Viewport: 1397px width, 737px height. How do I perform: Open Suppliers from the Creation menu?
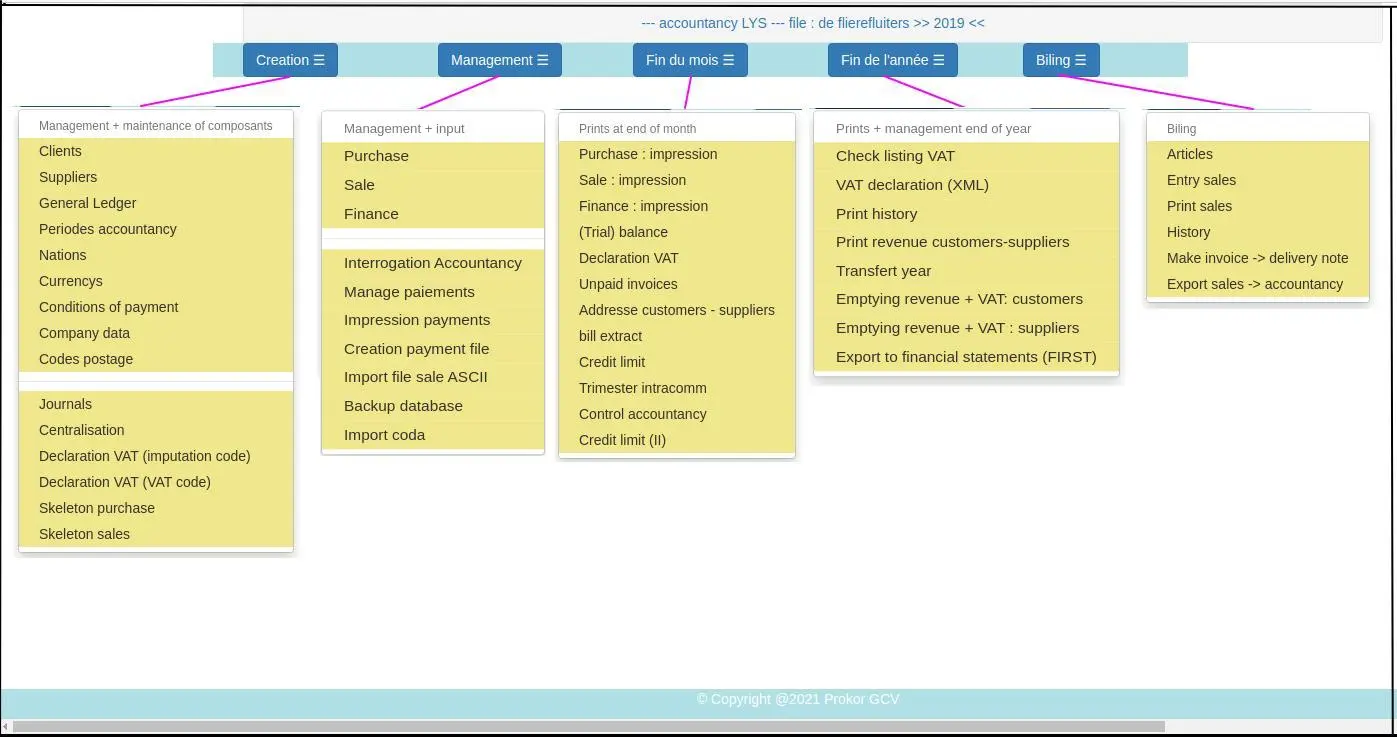tap(68, 177)
